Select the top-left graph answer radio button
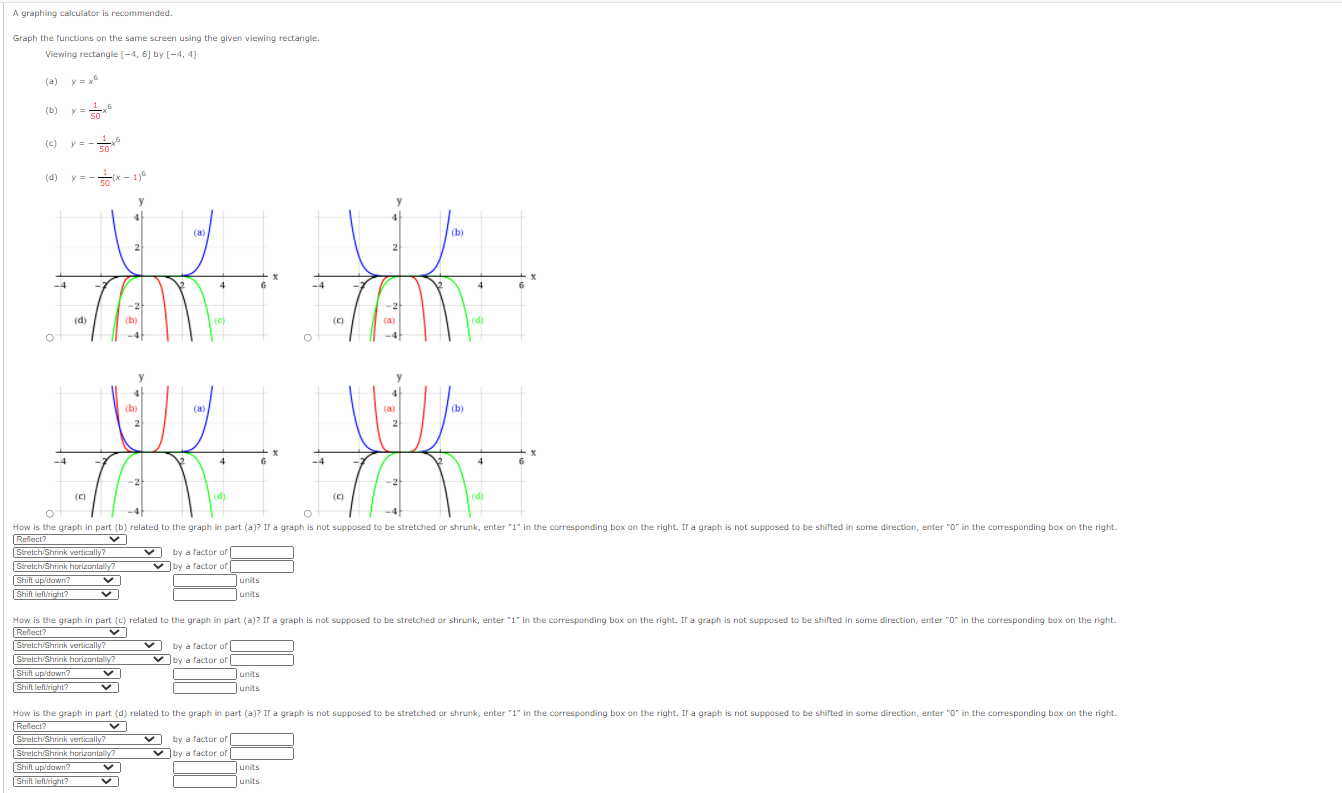The image size is (1342, 793). pos(48,338)
